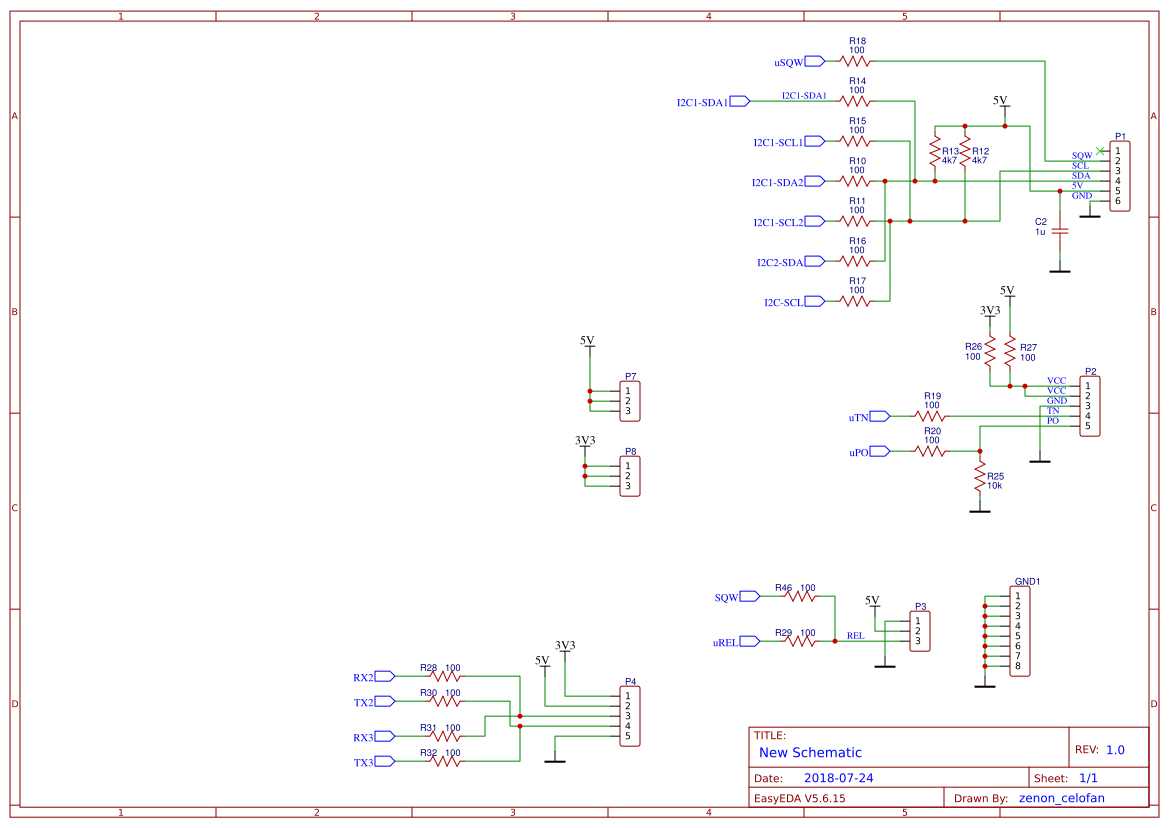This screenshot has height=828, width=1169.
Task: Select the 5V power flag above P7
Action: tap(588, 341)
